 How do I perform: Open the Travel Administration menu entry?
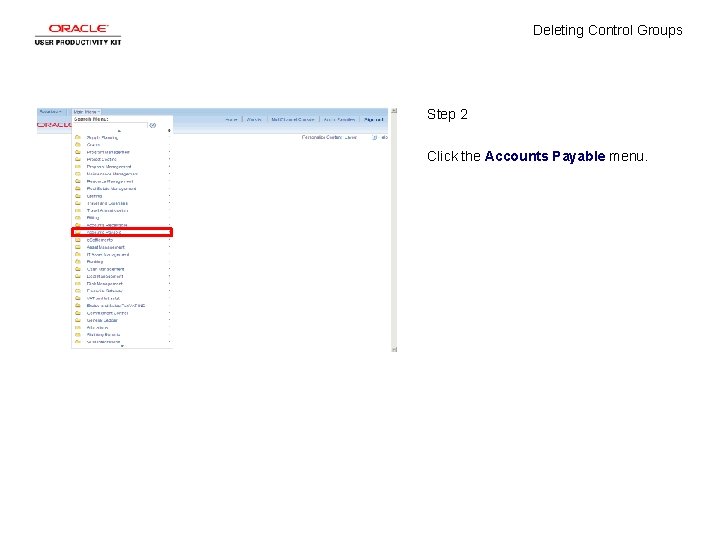click(x=107, y=211)
